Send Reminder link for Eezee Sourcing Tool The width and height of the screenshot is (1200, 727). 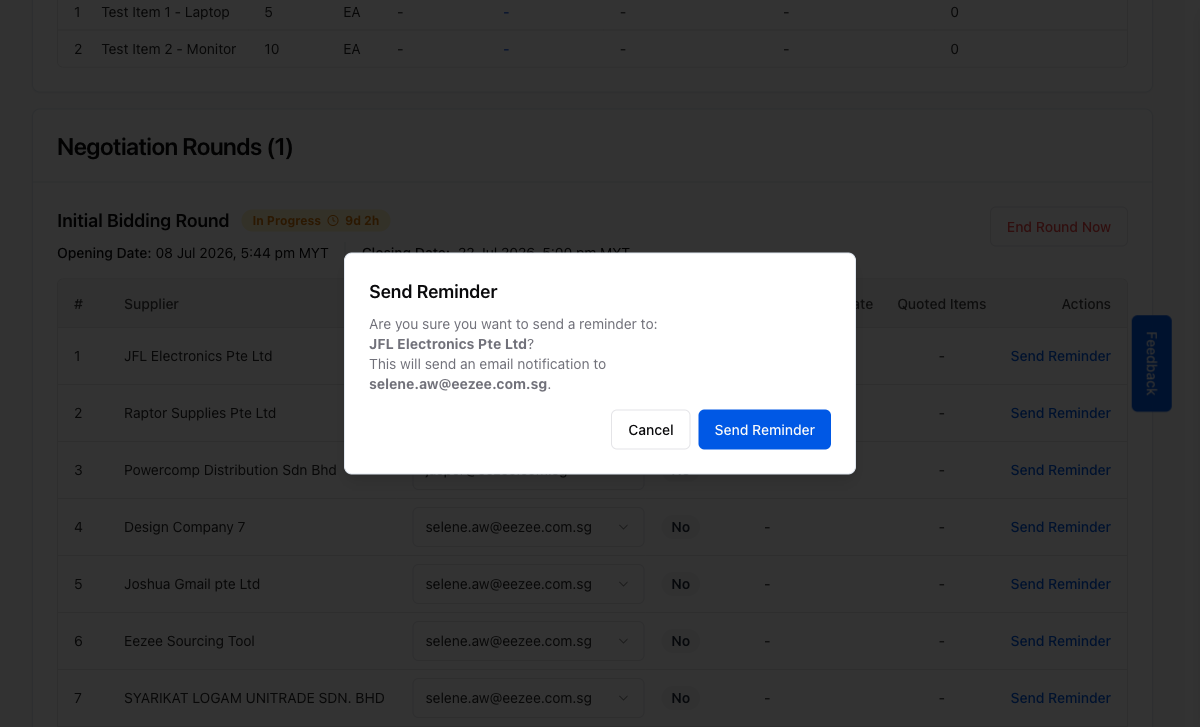click(x=1060, y=641)
